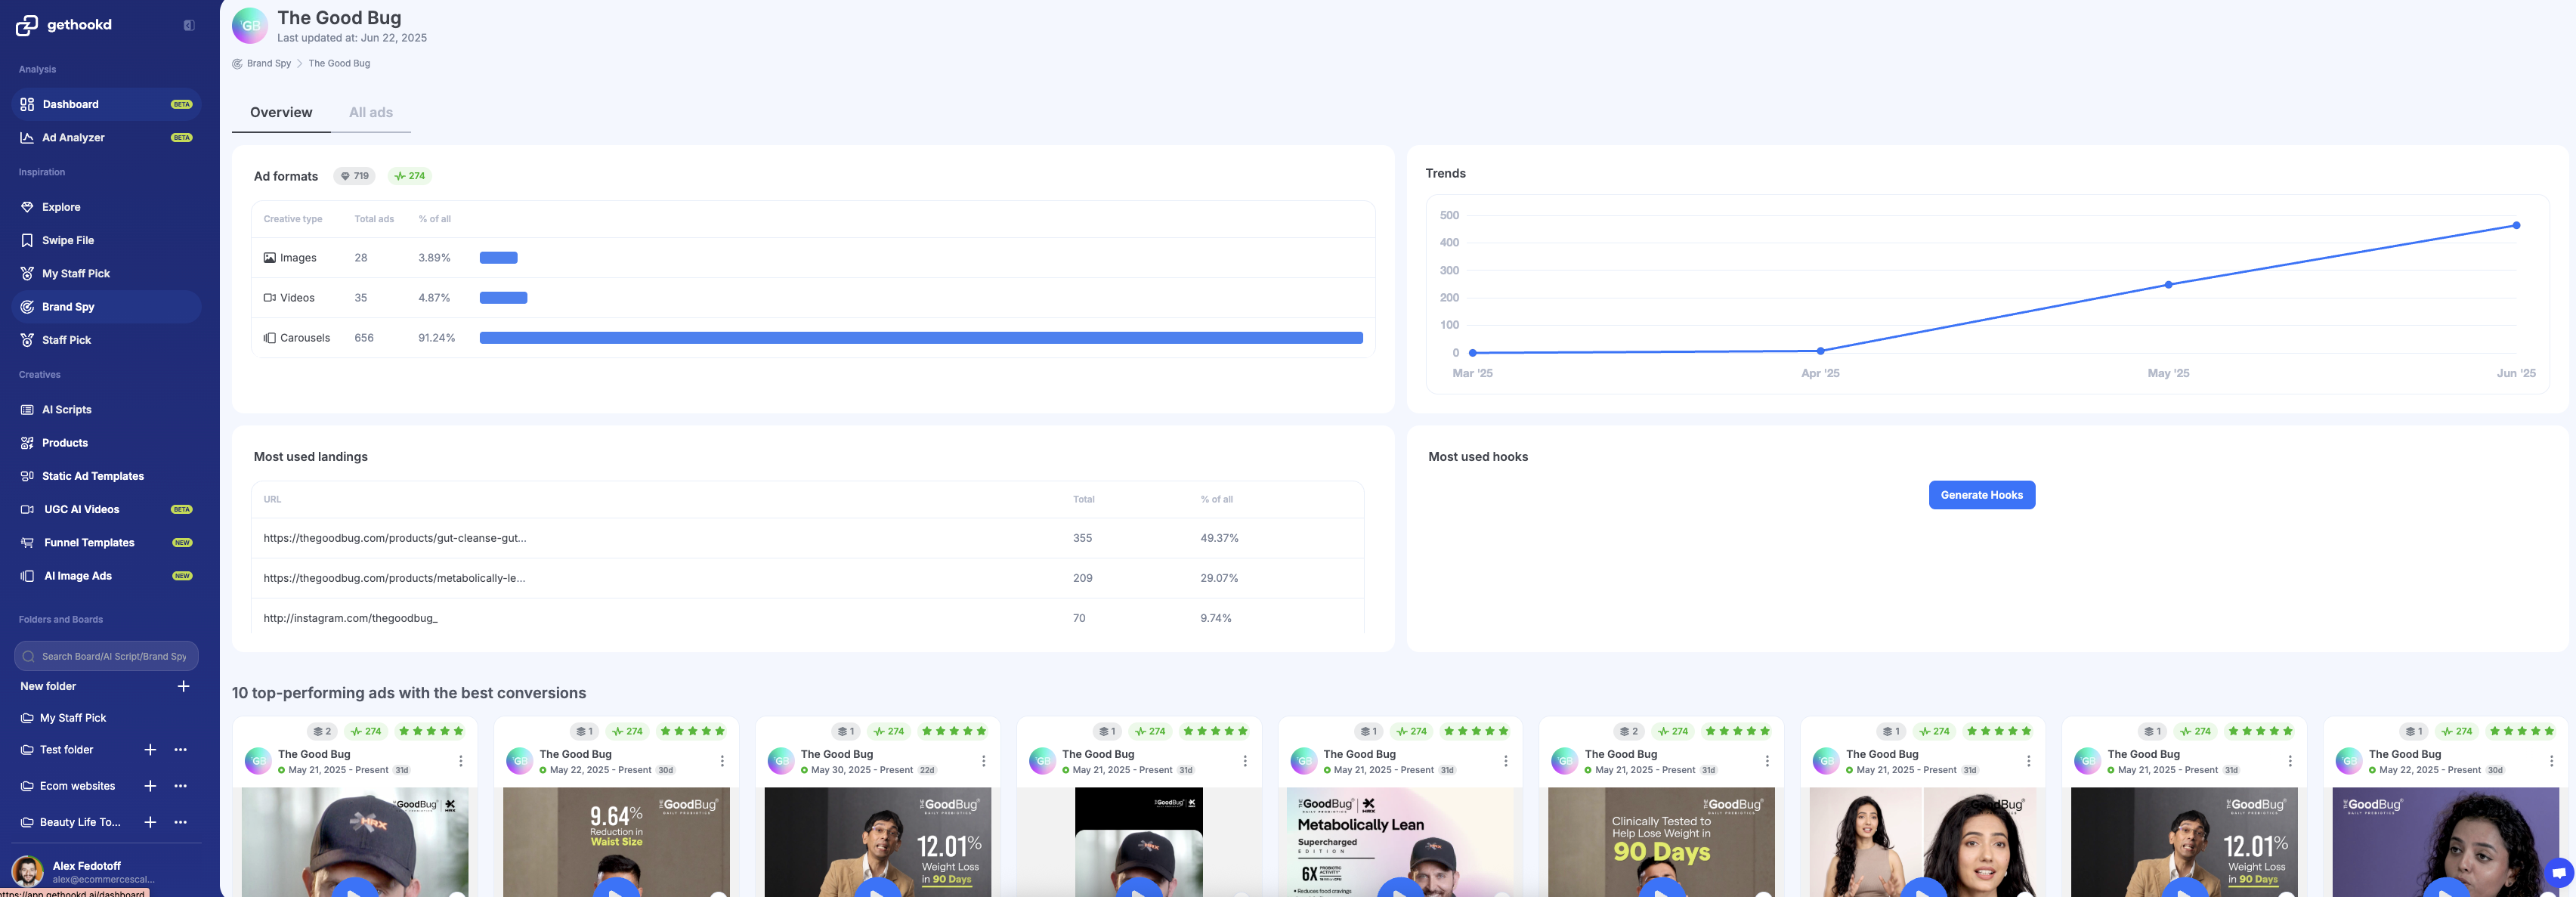The height and width of the screenshot is (897, 2576).
Task: Add a new folder with the plus icon
Action: tap(183, 686)
